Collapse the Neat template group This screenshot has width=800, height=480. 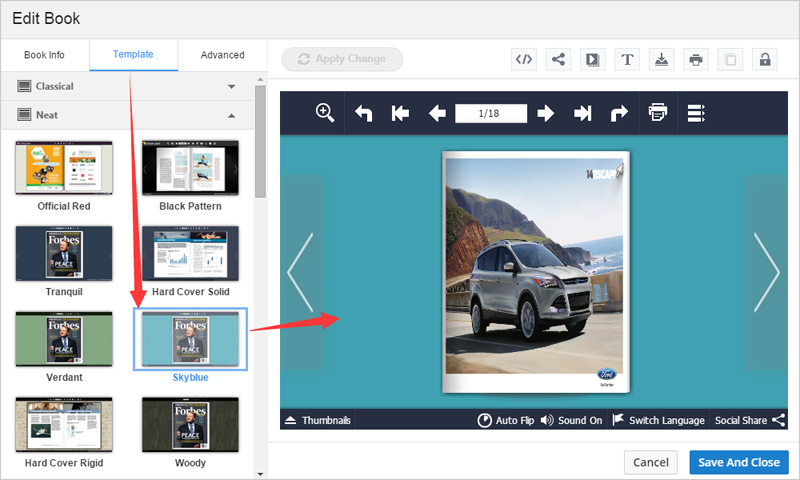tap(232, 115)
